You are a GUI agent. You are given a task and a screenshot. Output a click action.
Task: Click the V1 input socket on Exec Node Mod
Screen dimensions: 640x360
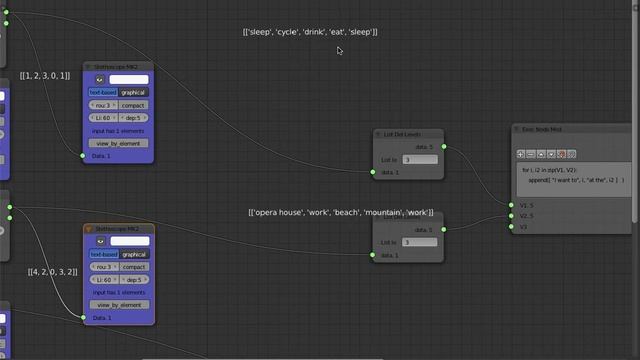pyautogui.click(x=511, y=205)
